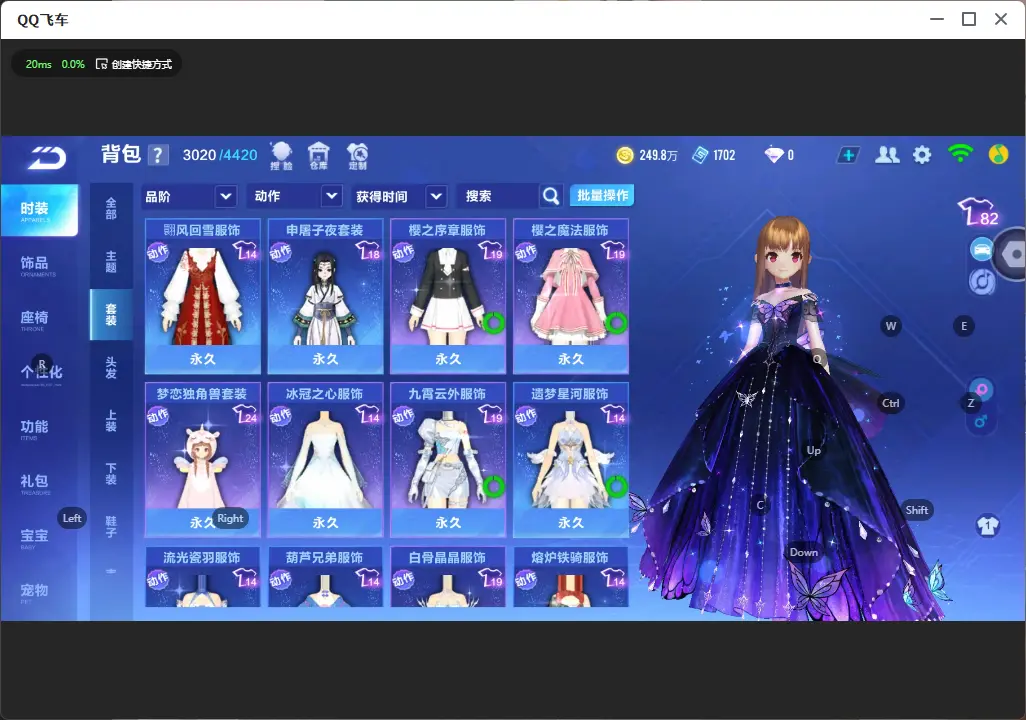Click the blue ticket currency icon
Image resolution: width=1026 pixels, height=720 pixels.
[700, 155]
